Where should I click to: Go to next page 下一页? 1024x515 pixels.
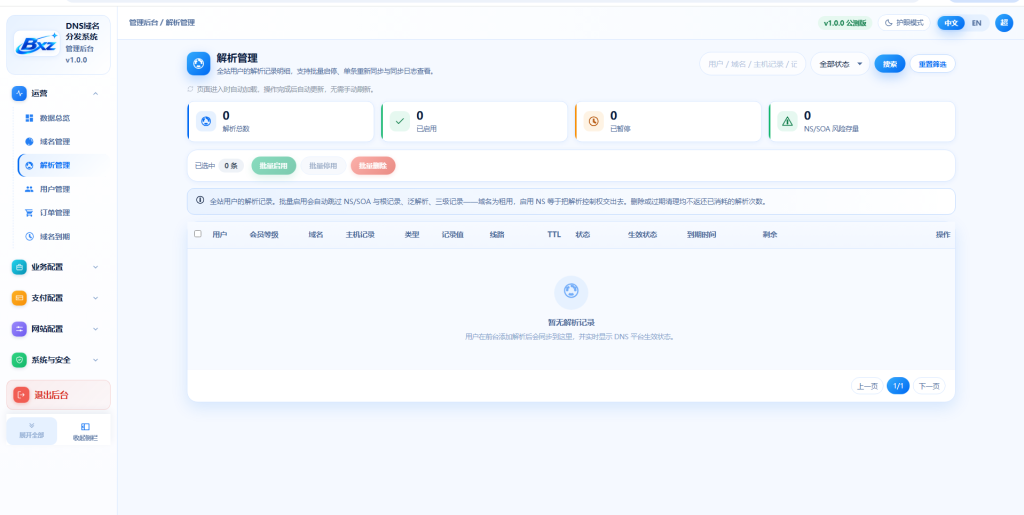coord(929,386)
